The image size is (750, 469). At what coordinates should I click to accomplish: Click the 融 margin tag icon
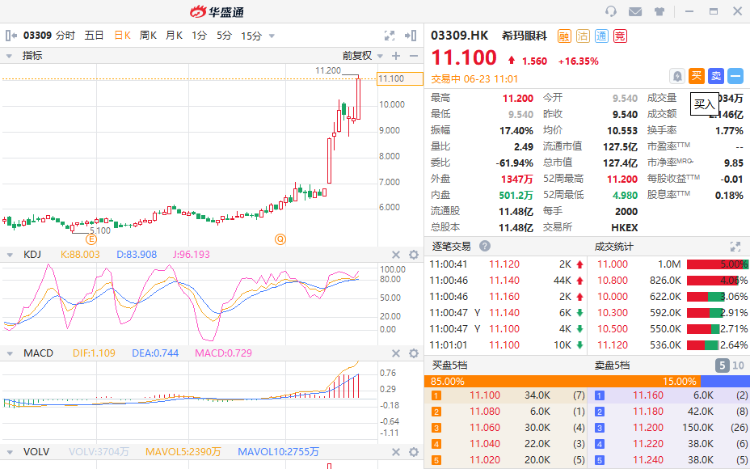(564, 36)
